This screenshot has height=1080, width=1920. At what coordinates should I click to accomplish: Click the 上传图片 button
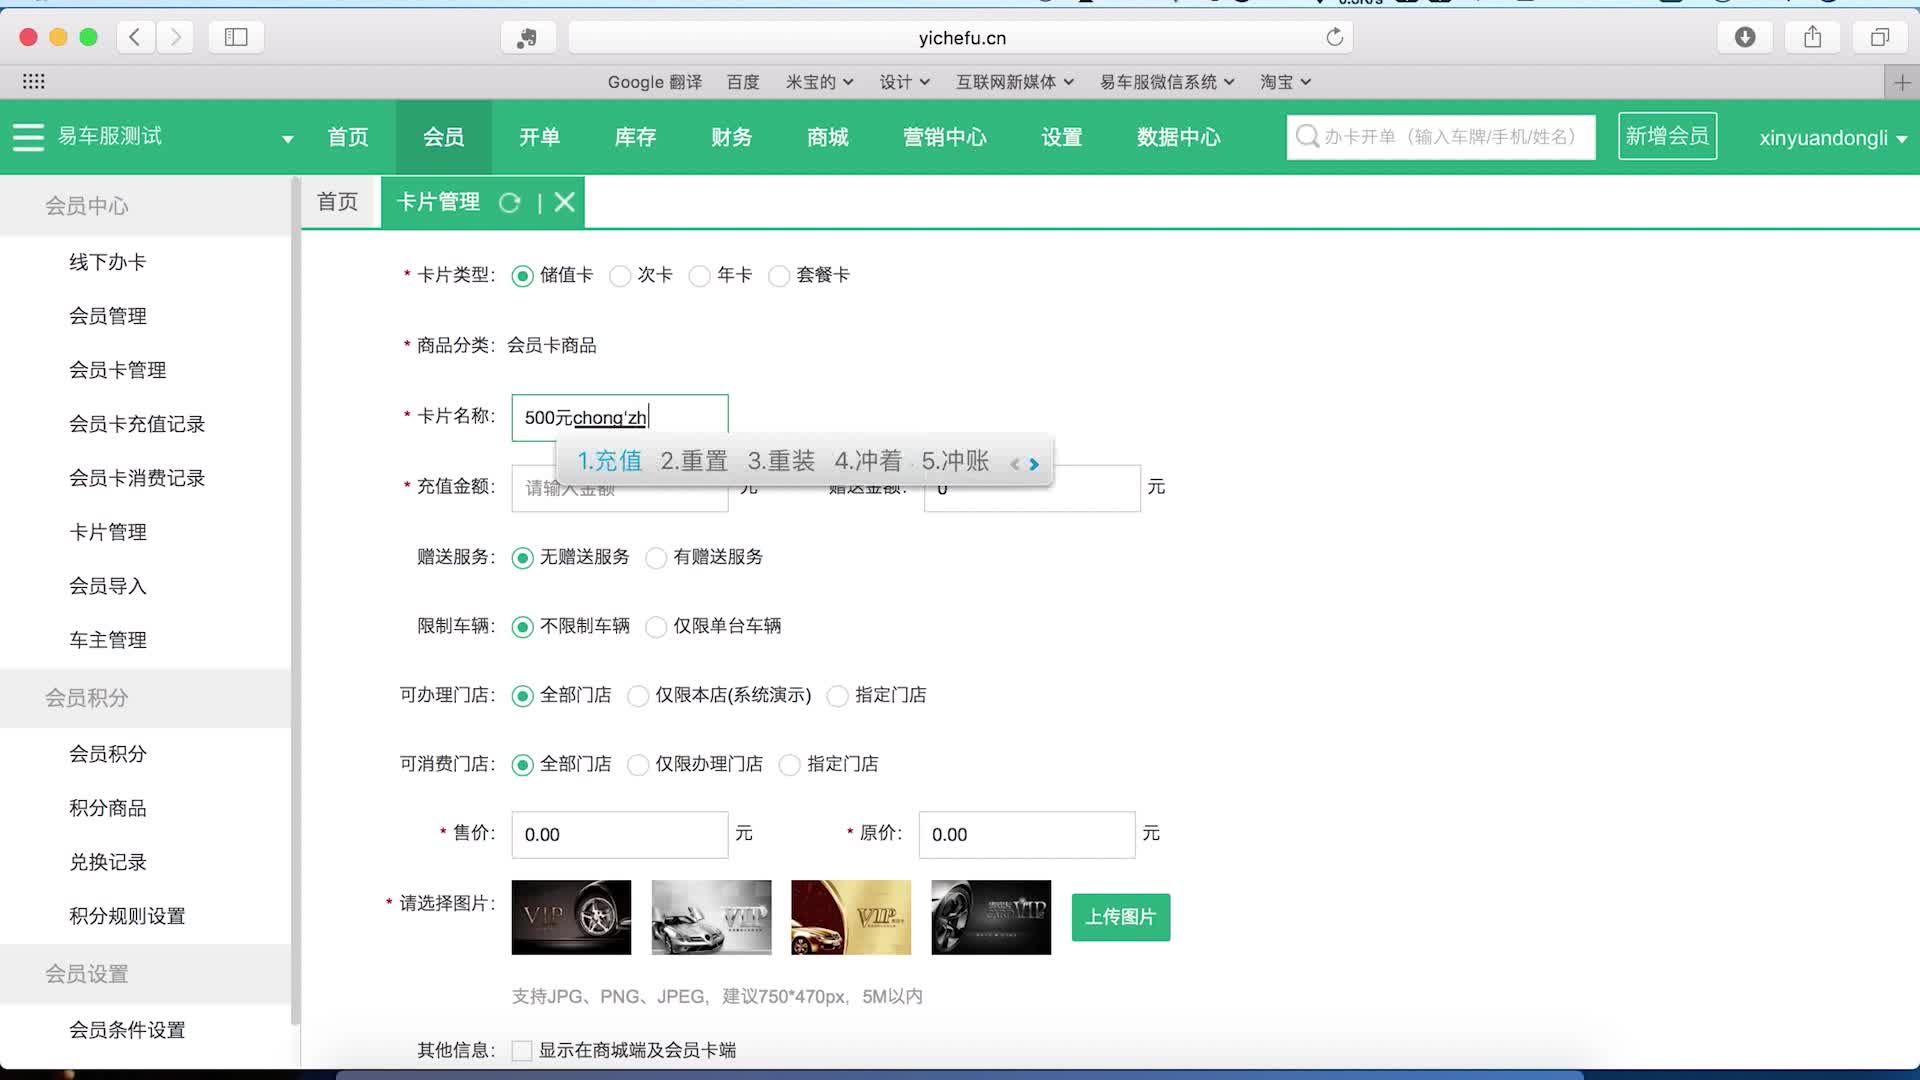point(1120,917)
